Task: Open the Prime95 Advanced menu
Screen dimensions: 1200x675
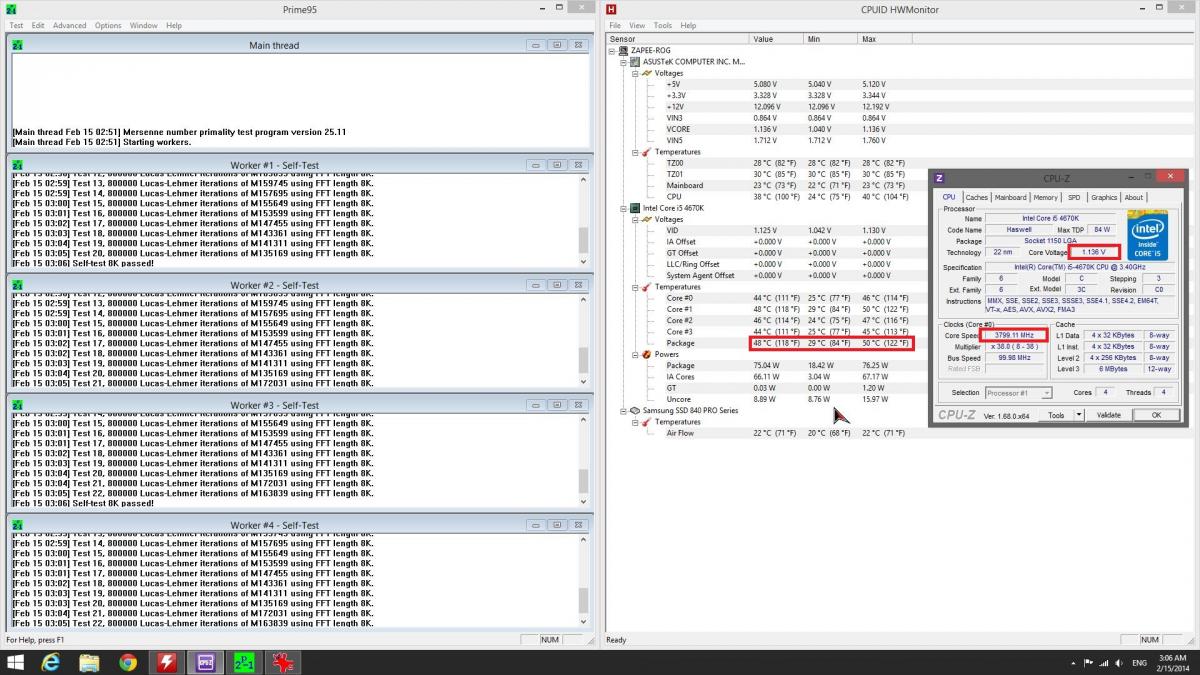Action: [x=70, y=25]
